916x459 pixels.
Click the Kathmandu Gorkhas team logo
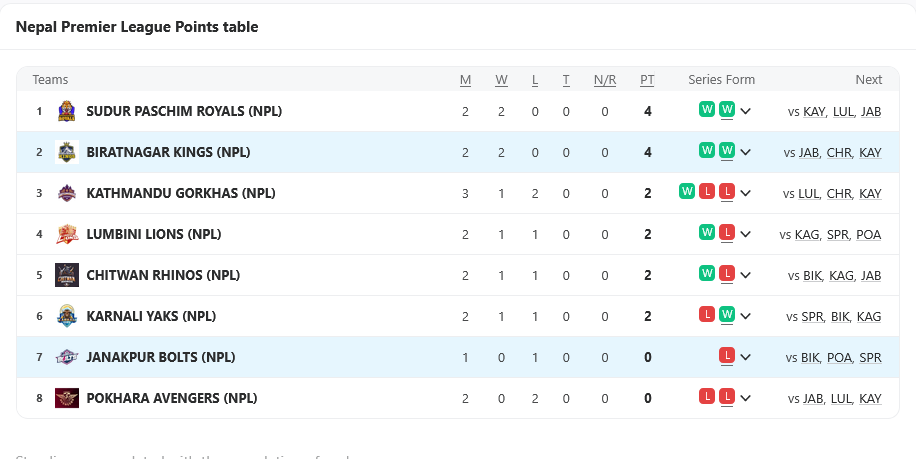[66, 193]
